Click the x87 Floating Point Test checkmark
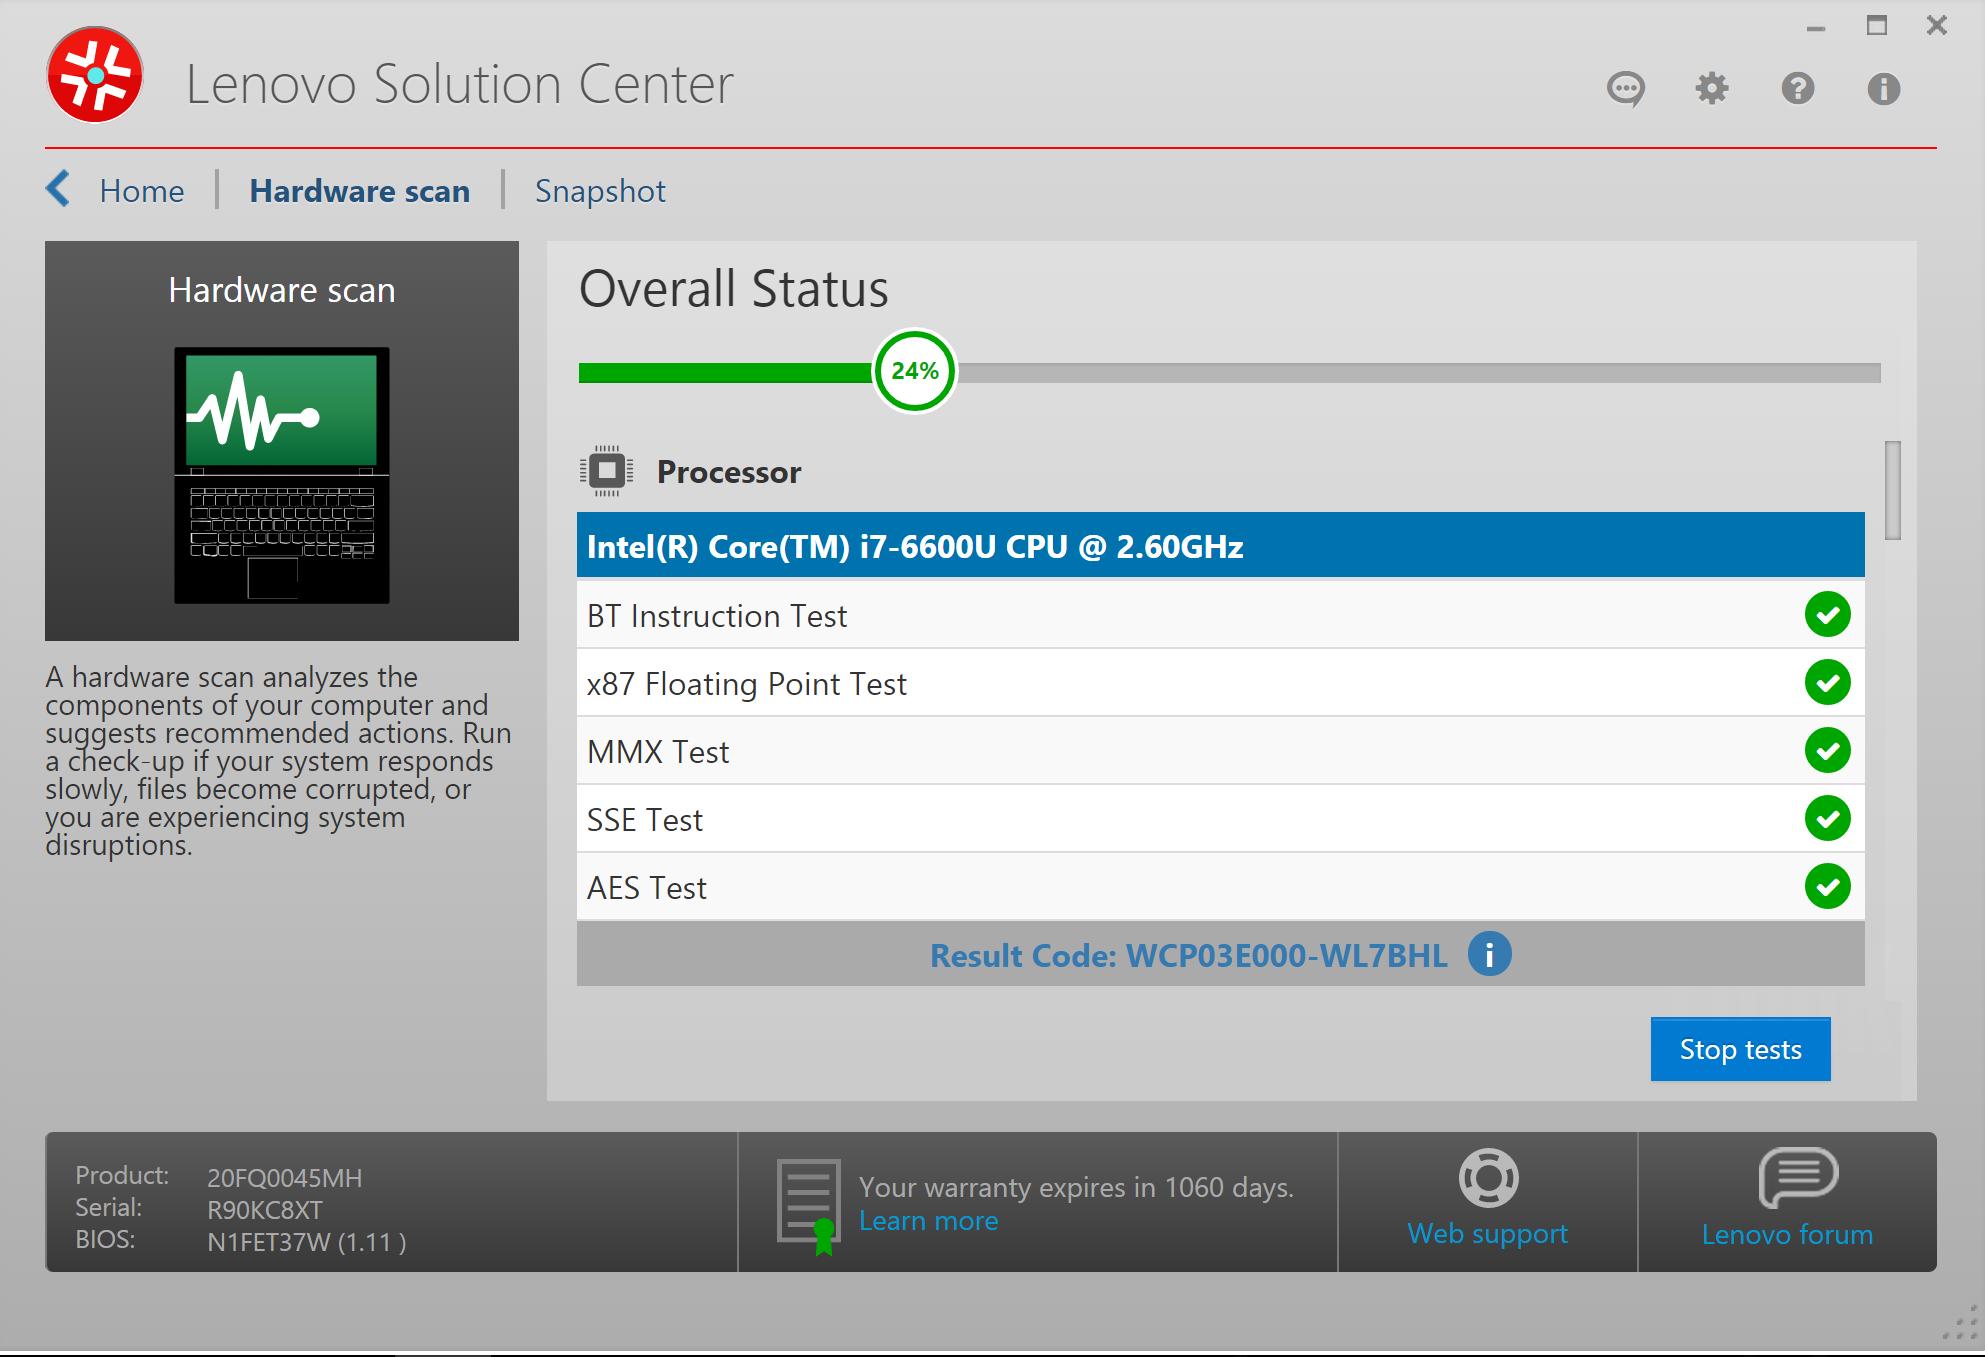 pyautogui.click(x=1828, y=683)
